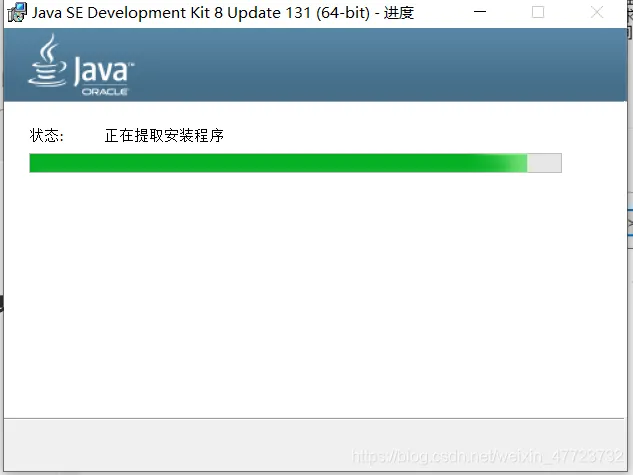Click the green installation progress bar
This screenshot has height=475, width=633.
[295, 163]
